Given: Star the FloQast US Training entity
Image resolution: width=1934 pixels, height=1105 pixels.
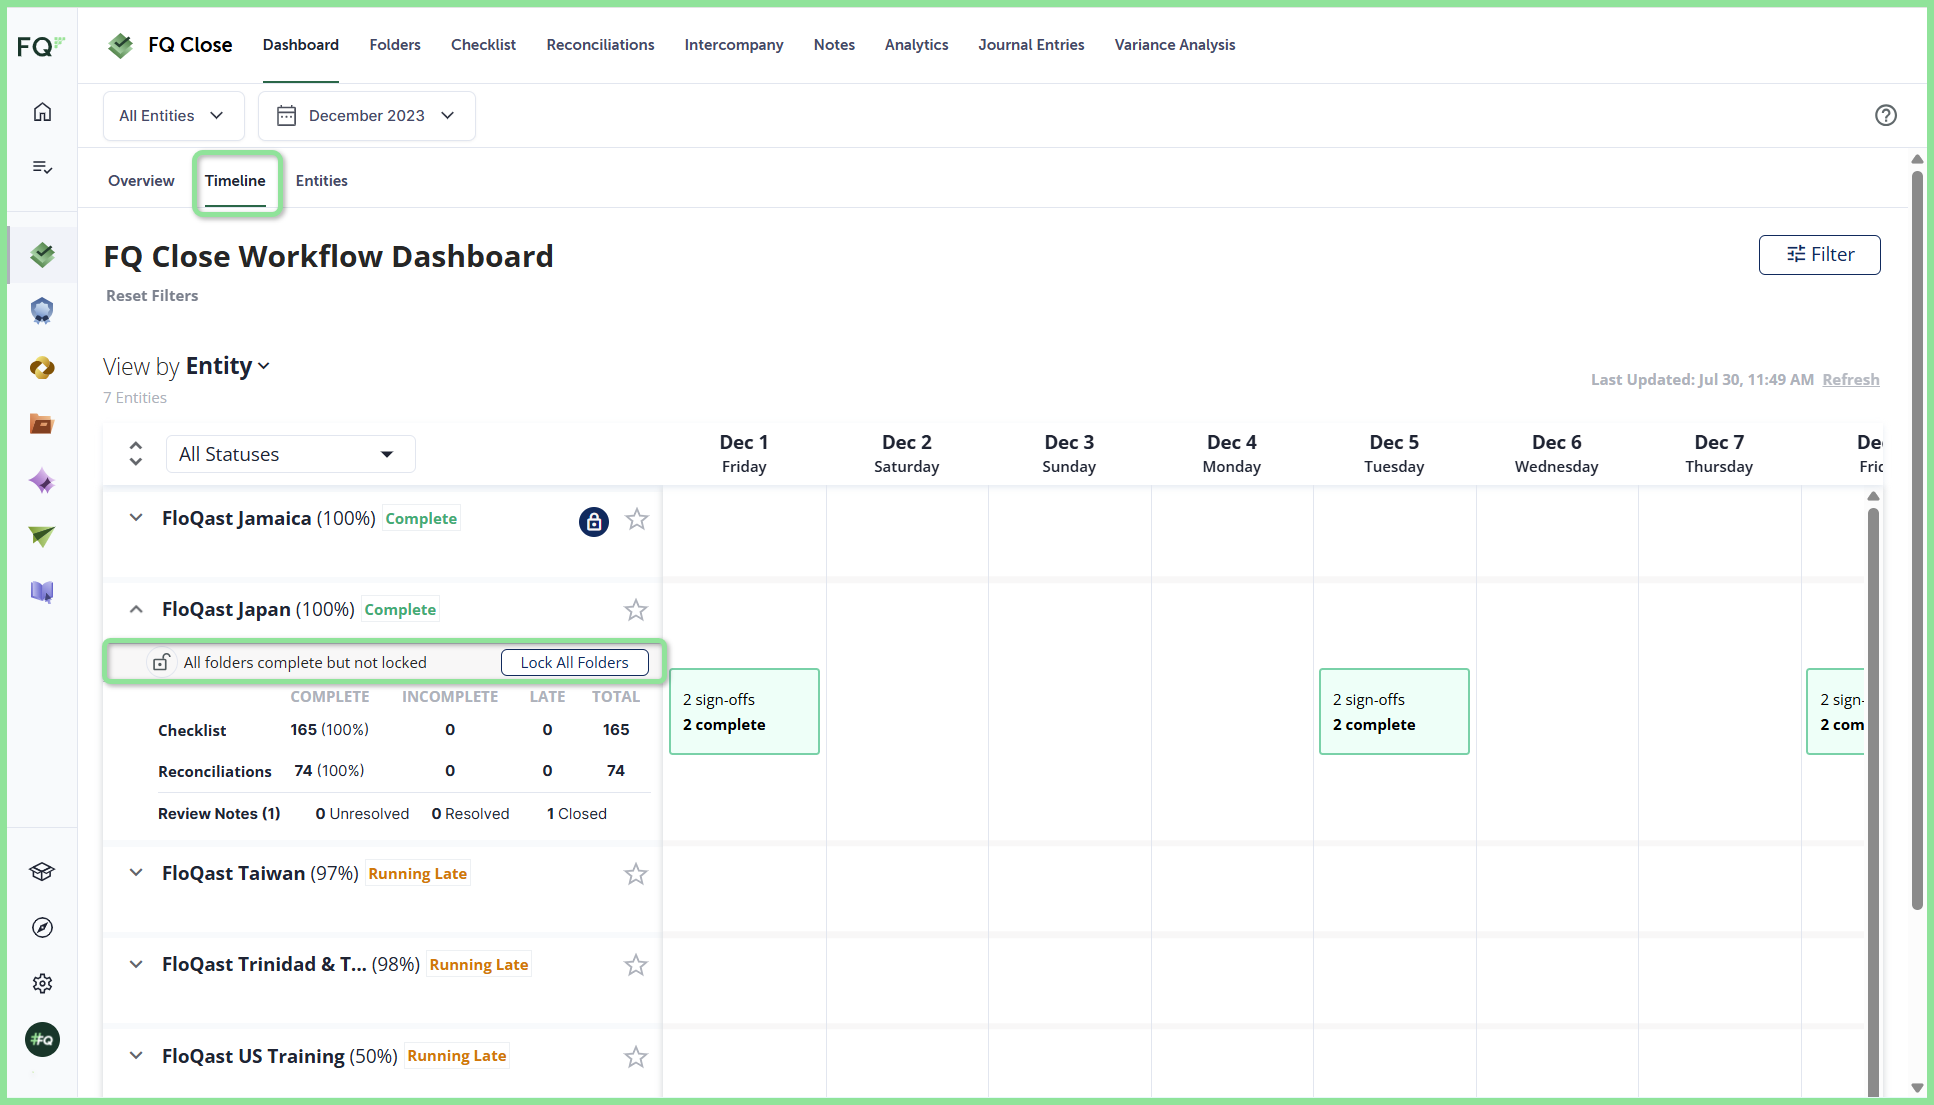Looking at the screenshot, I should pos(636,1057).
